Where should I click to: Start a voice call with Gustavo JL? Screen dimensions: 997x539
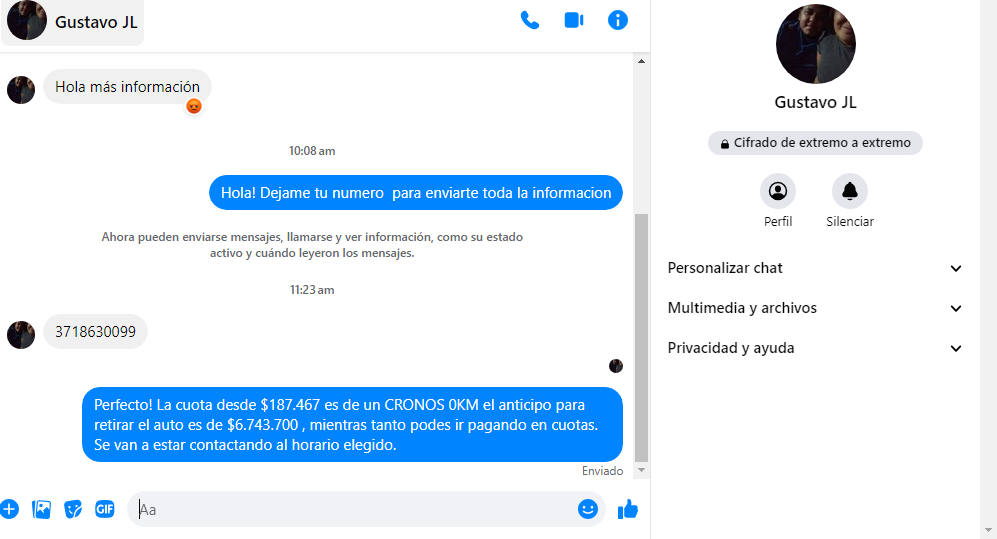(530, 20)
